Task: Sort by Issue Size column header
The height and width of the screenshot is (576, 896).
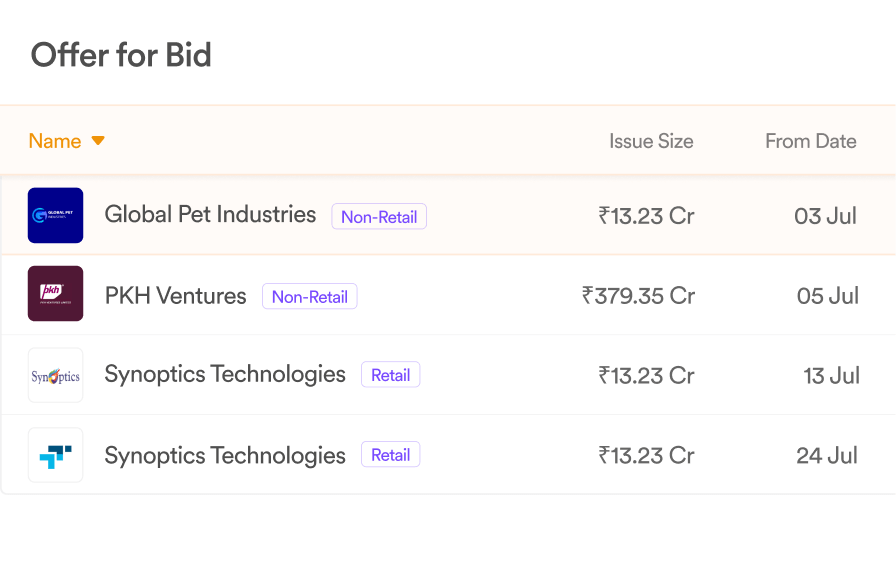Action: tap(651, 141)
